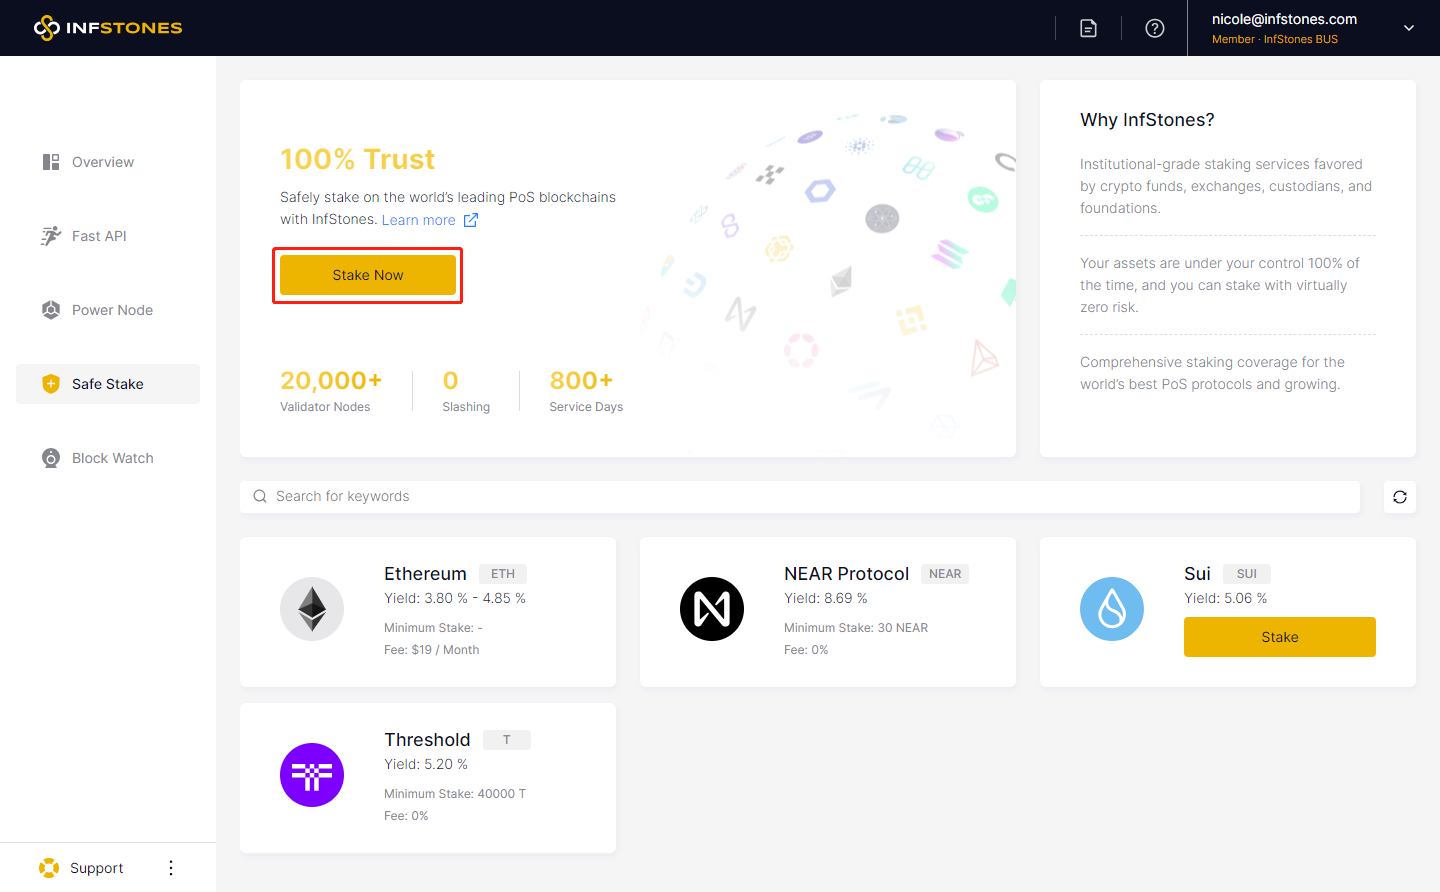This screenshot has height=892, width=1440.
Task: Go to Overview section
Action: click(x=103, y=162)
